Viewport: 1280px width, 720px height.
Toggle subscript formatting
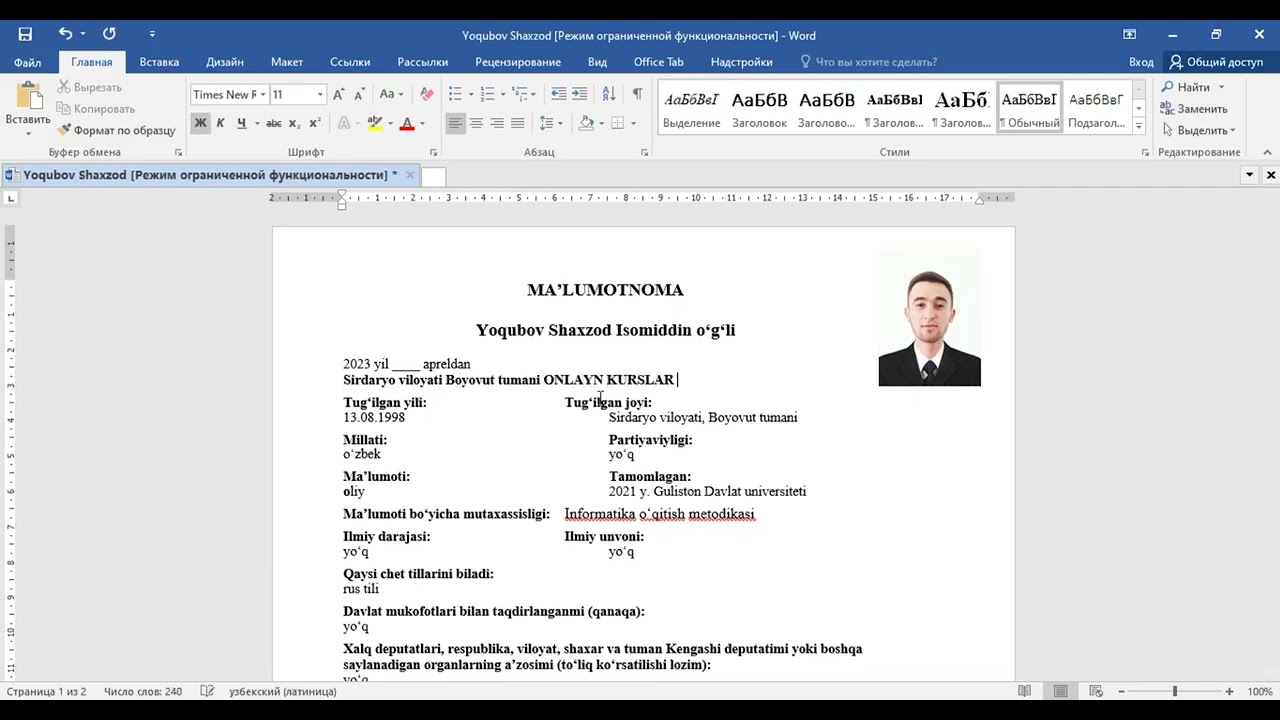(294, 123)
